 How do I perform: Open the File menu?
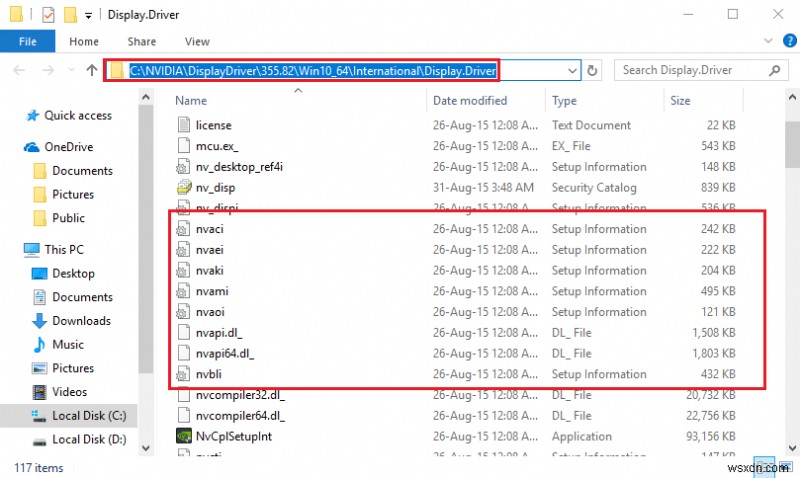tap(28, 41)
